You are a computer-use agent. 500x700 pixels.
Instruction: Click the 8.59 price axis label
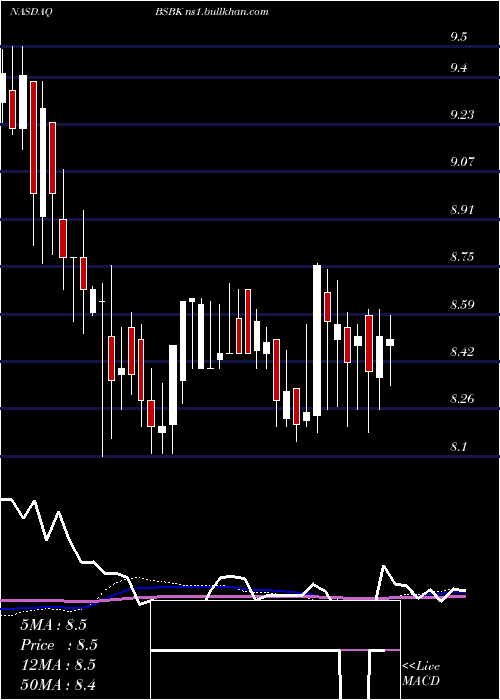462,305
